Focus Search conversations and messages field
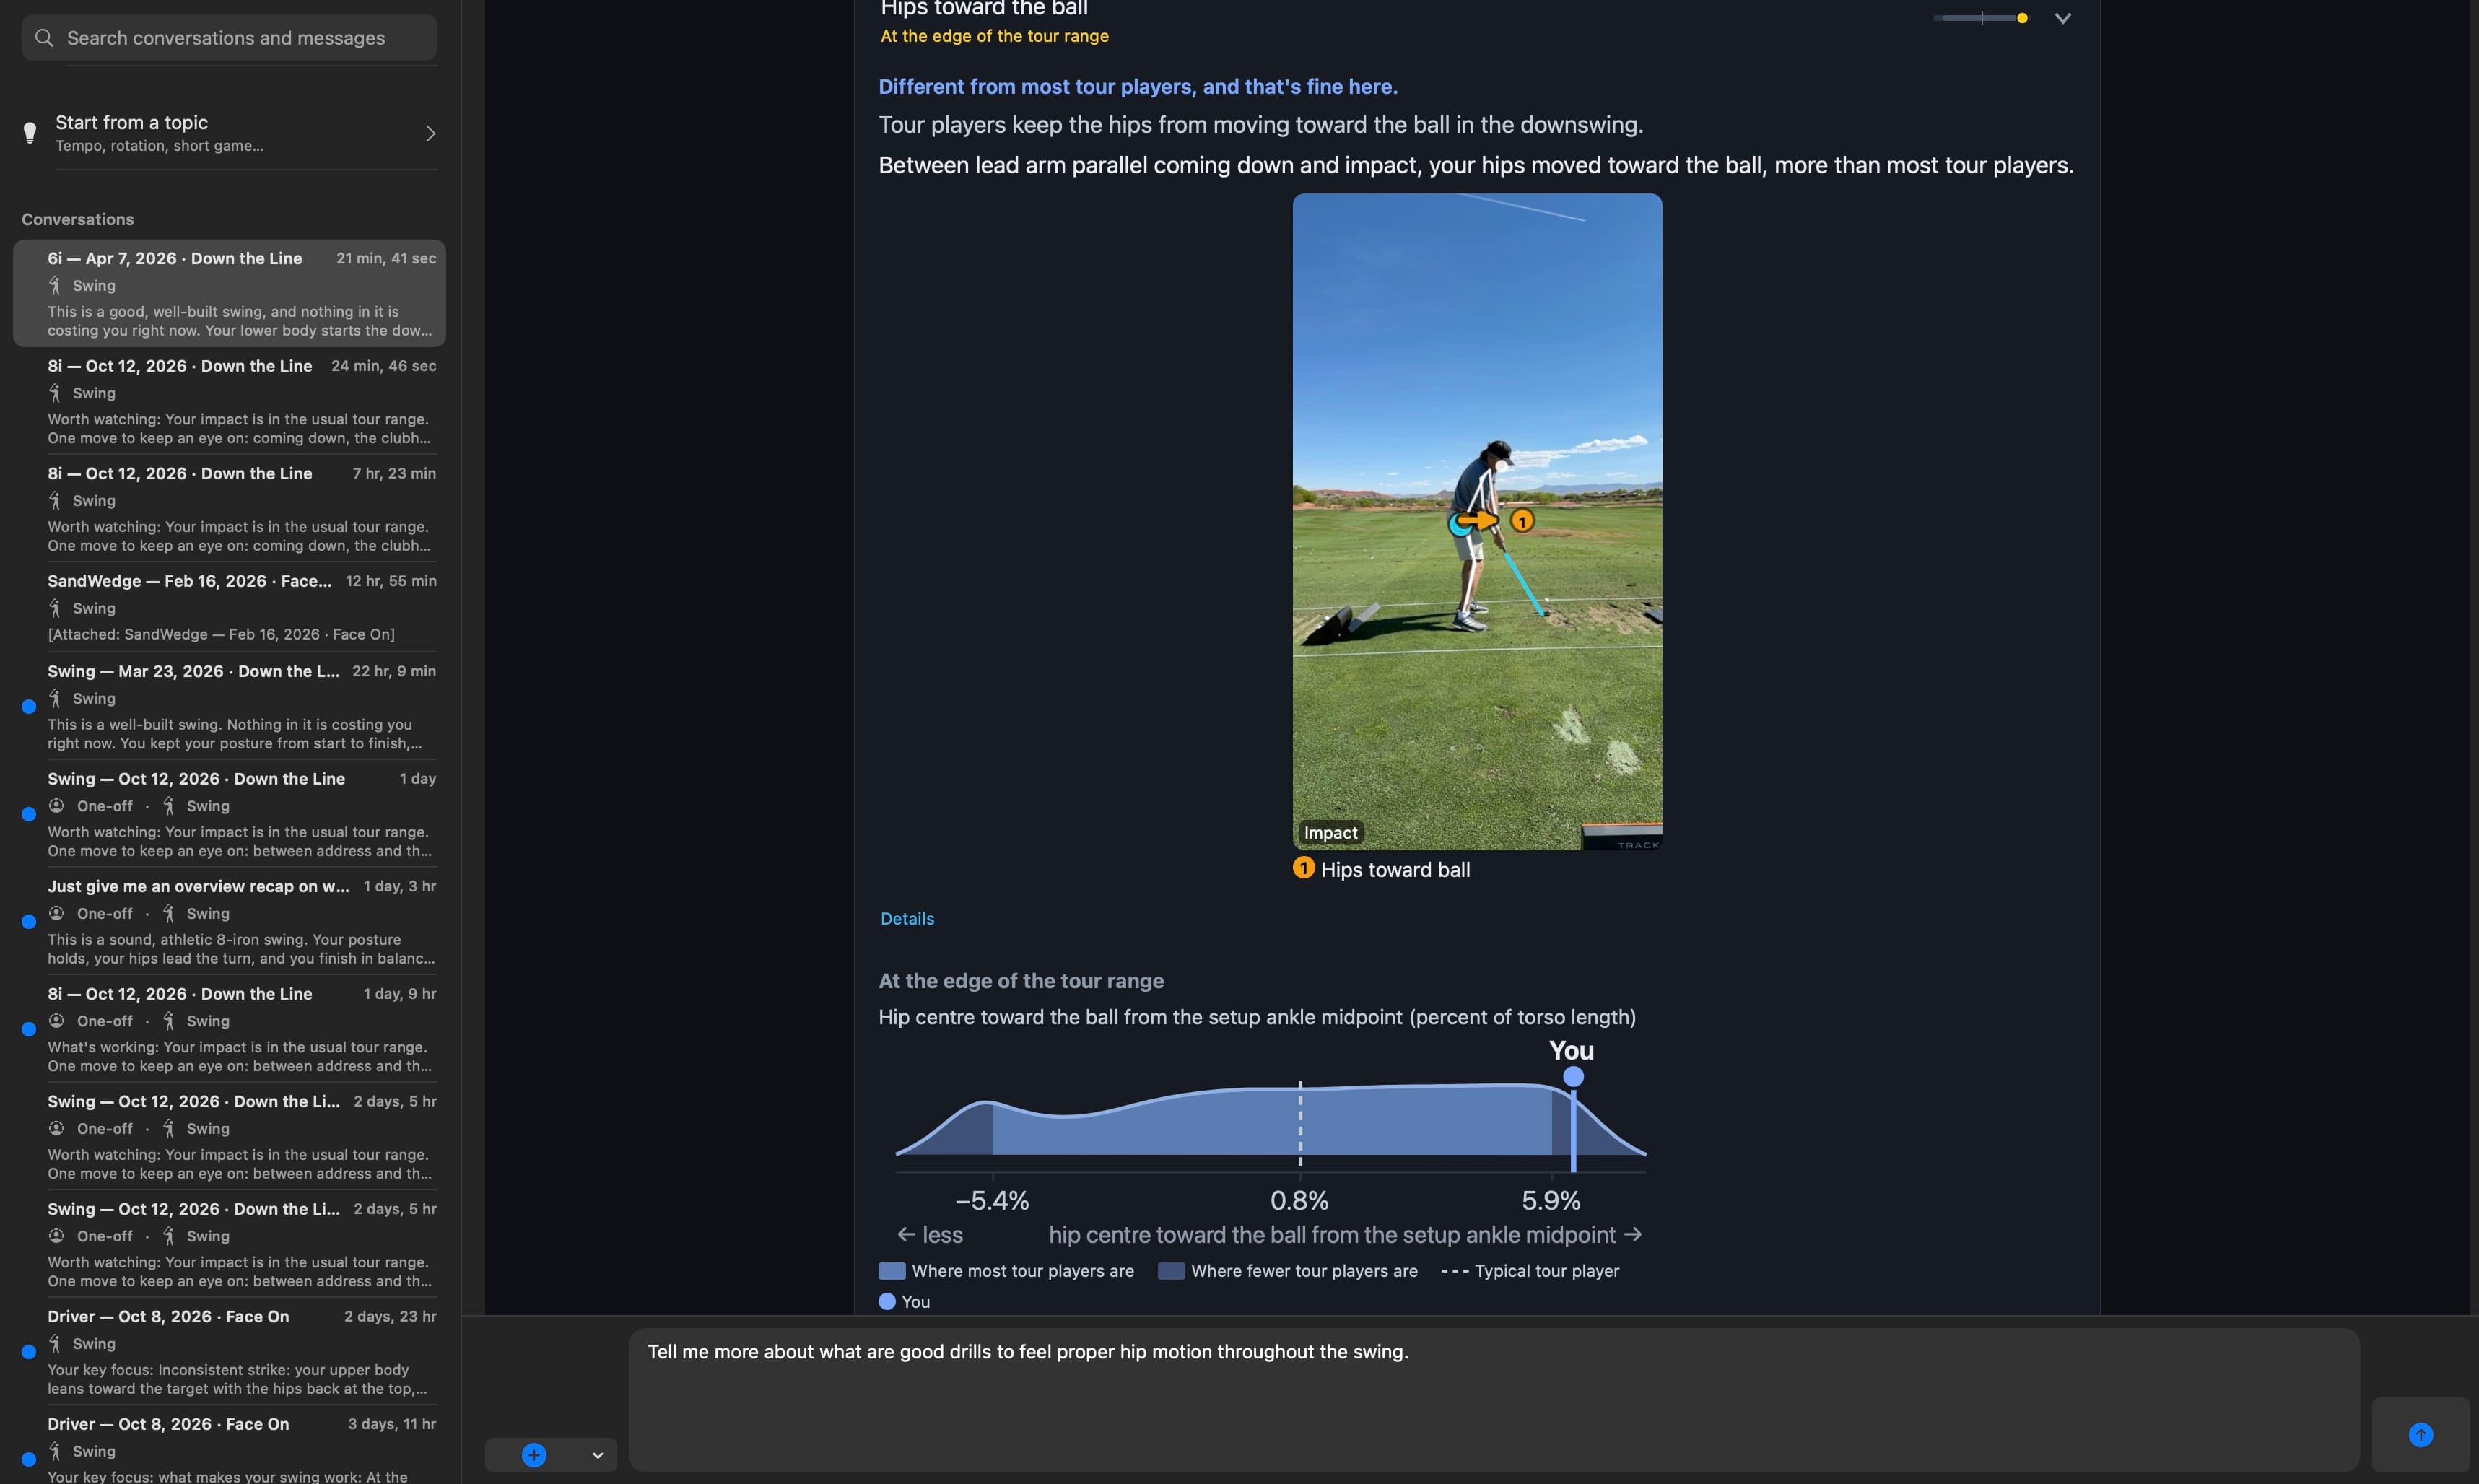This screenshot has width=2479, height=1484. [229, 38]
